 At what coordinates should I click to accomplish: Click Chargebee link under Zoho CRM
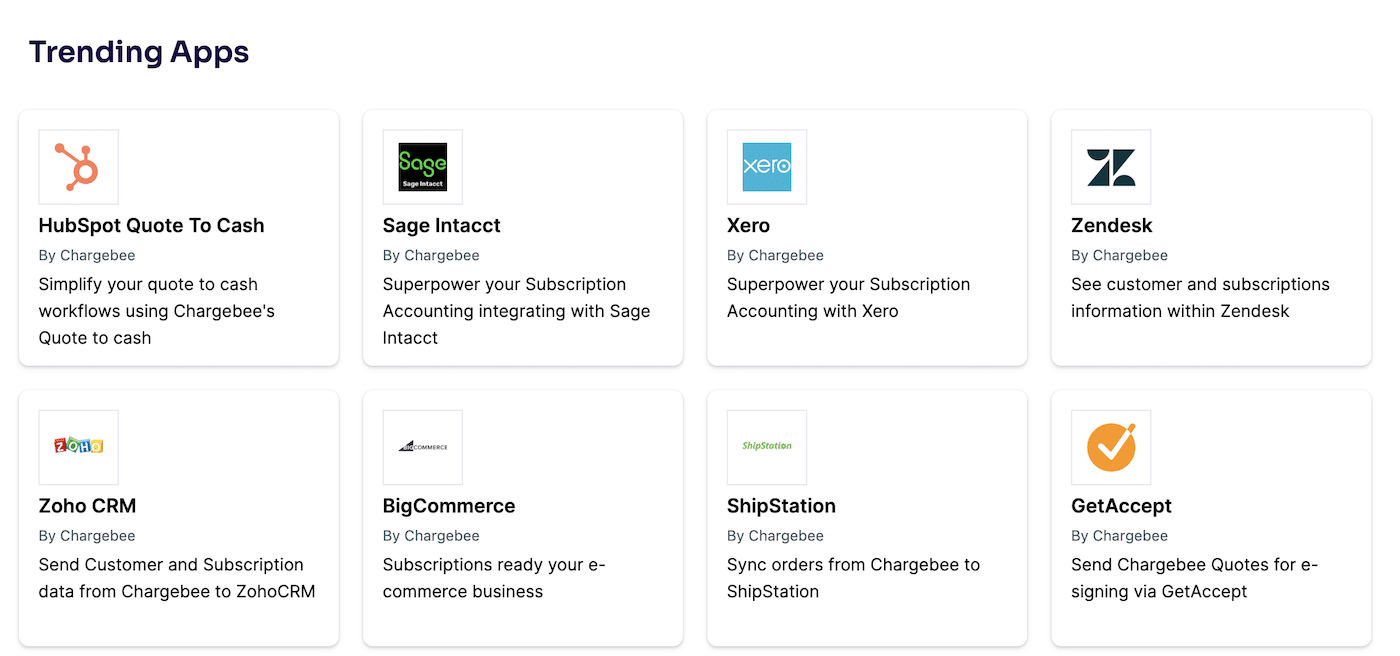click(x=97, y=535)
